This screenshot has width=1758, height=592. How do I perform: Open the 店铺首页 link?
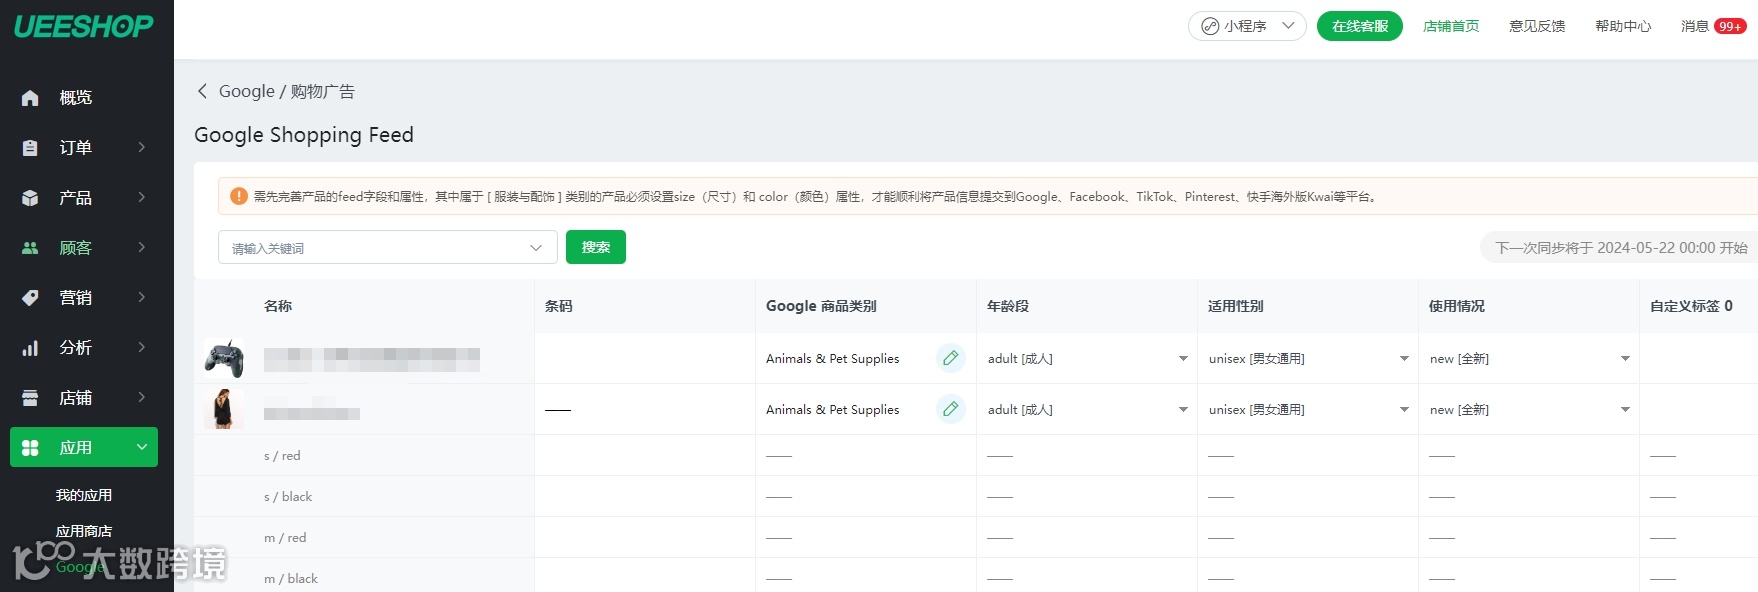point(1451,26)
